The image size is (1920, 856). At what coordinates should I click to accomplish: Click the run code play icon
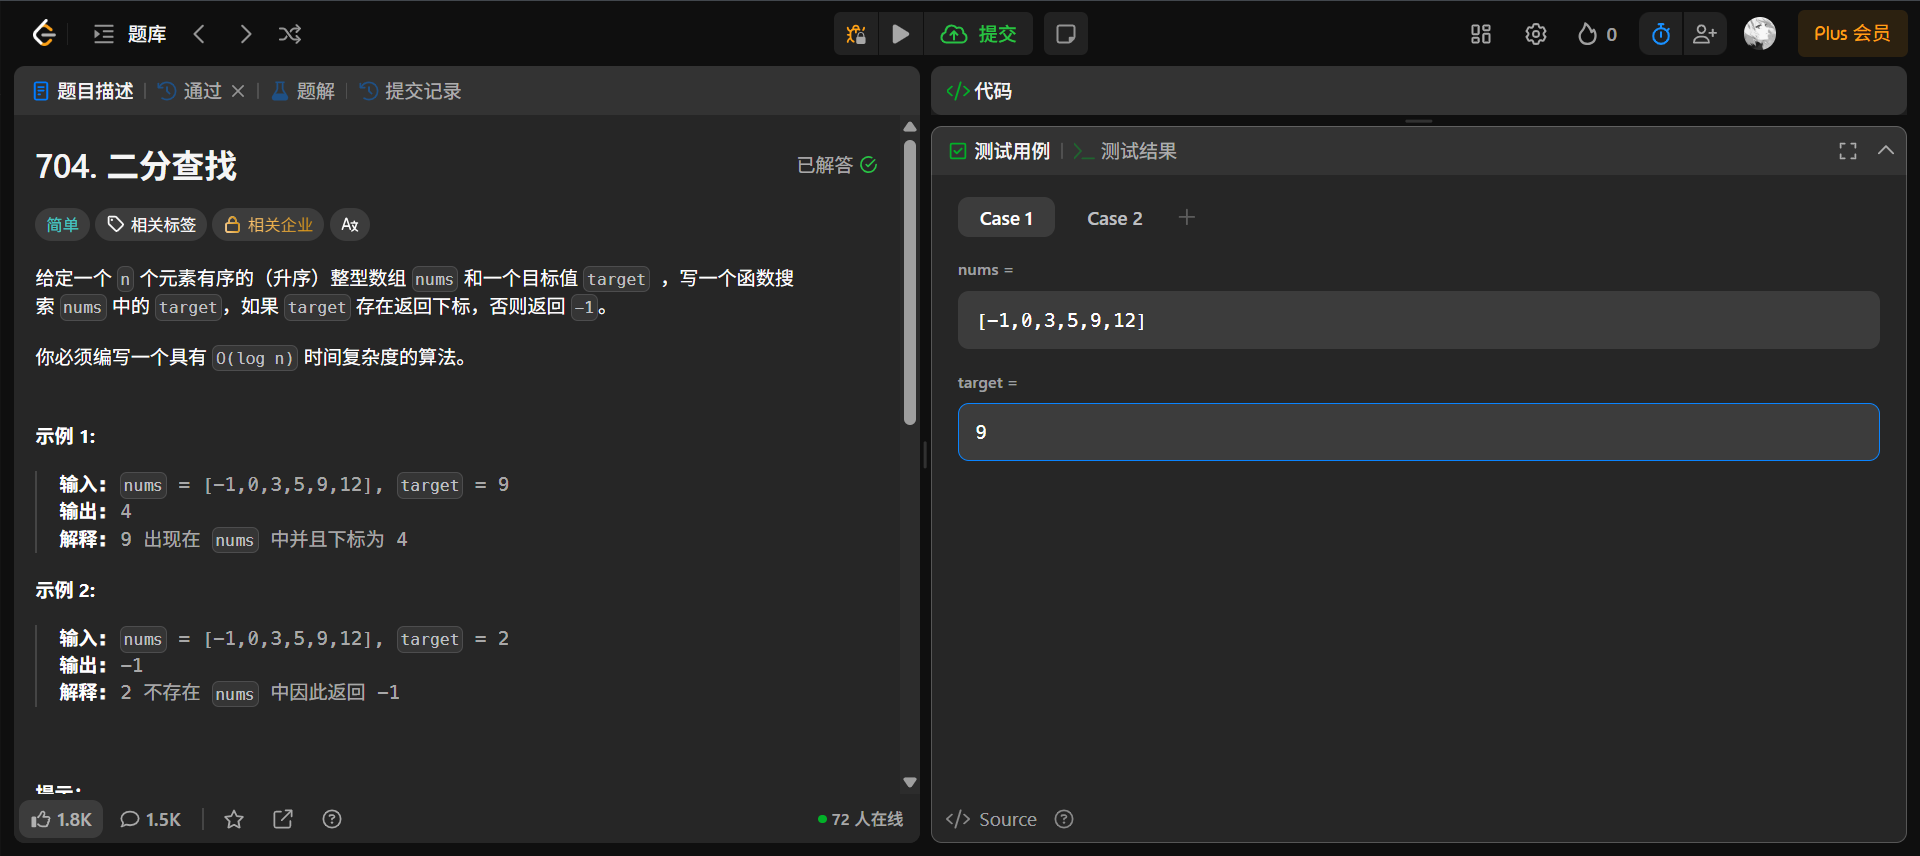(900, 34)
